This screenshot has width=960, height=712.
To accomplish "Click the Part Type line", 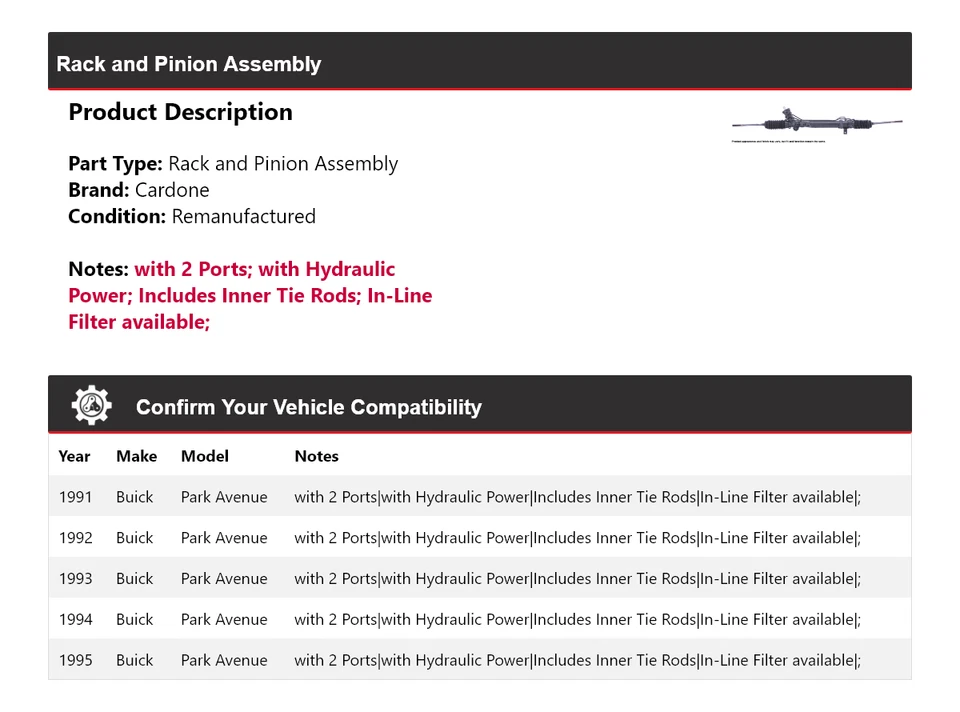I will click(233, 164).
